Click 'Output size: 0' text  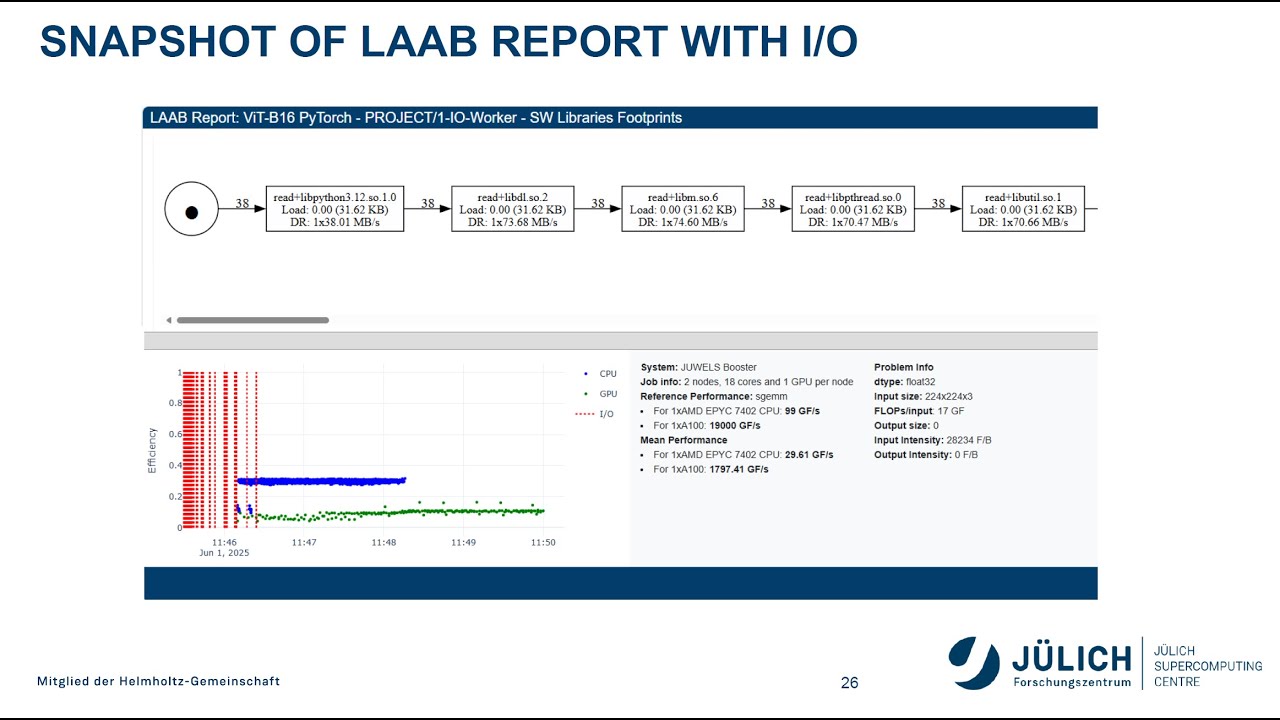coord(906,425)
